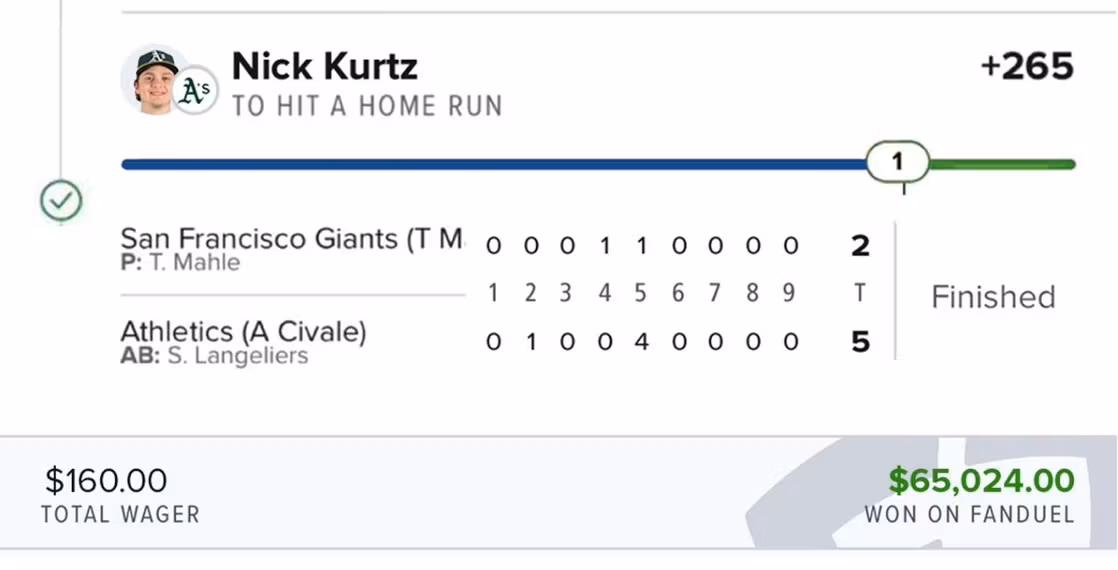1118x570 pixels.
Task: Click the blue portion of progress bar
Action: click(493, 165)
